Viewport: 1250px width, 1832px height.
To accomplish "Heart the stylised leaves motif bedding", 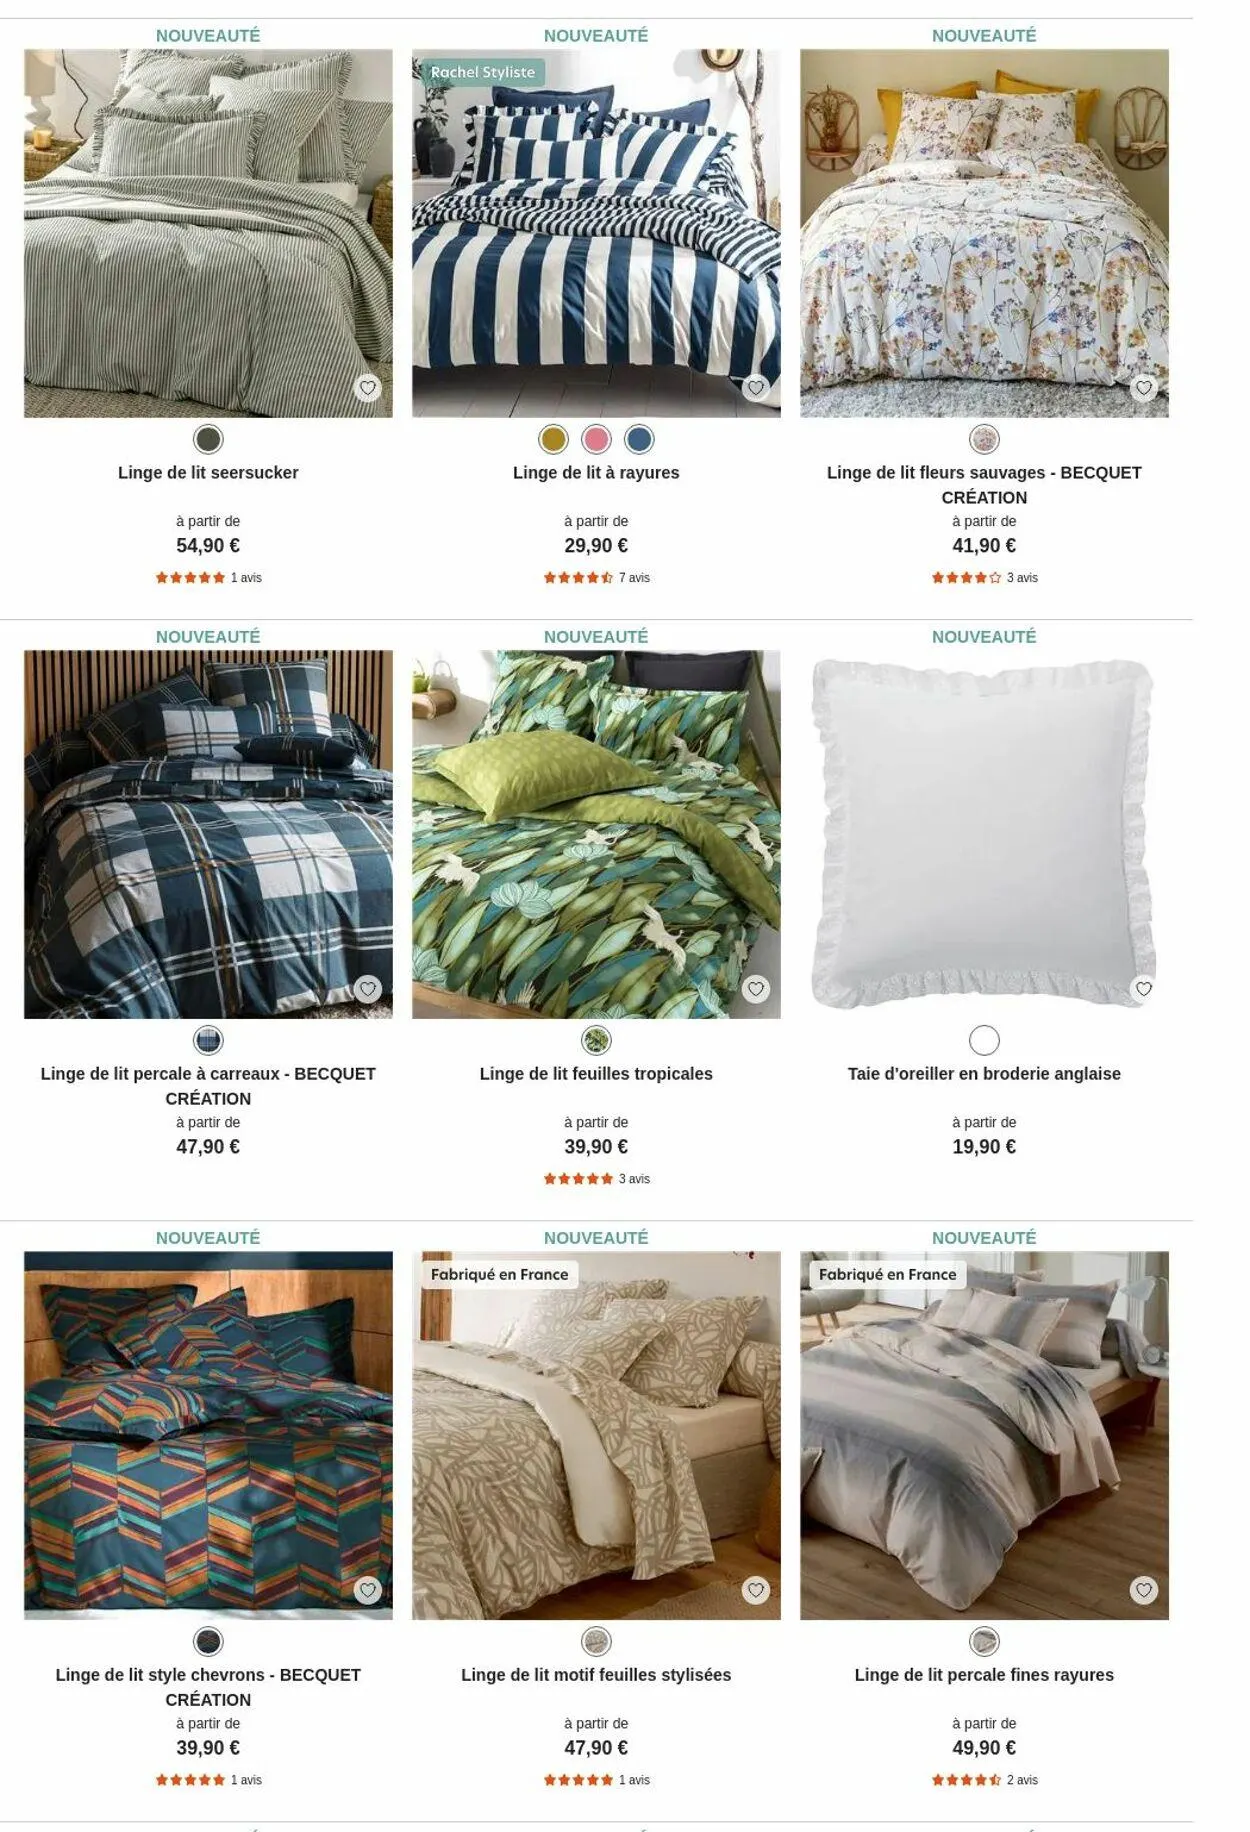I will (x=756, y=1590).
